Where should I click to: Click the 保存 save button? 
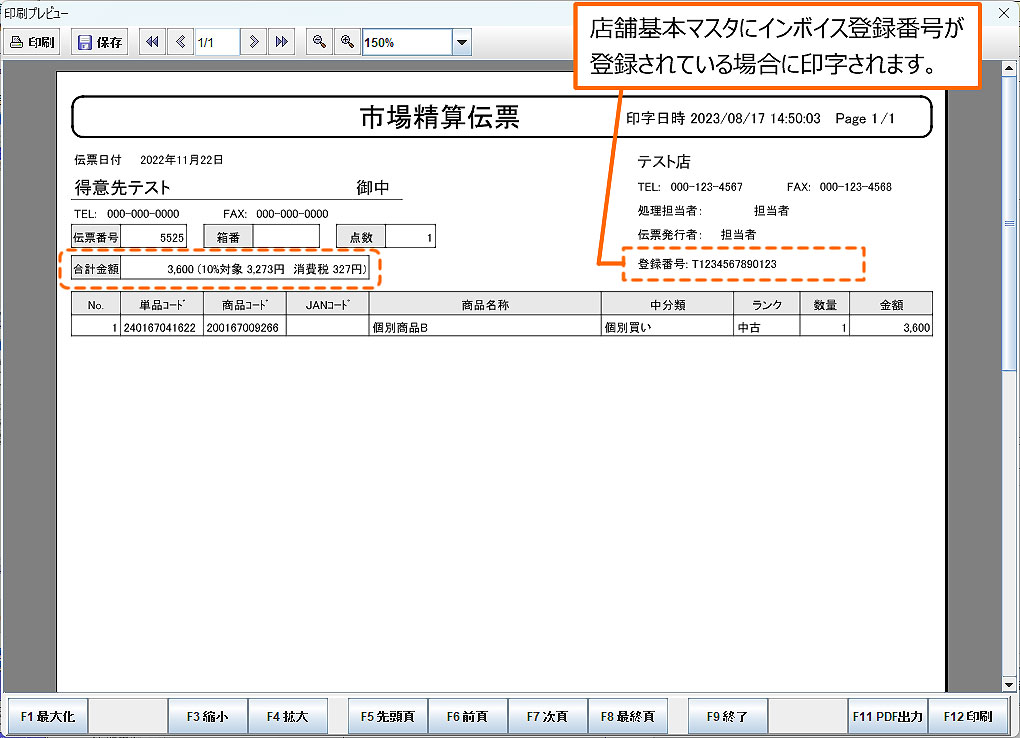(100, 43)
